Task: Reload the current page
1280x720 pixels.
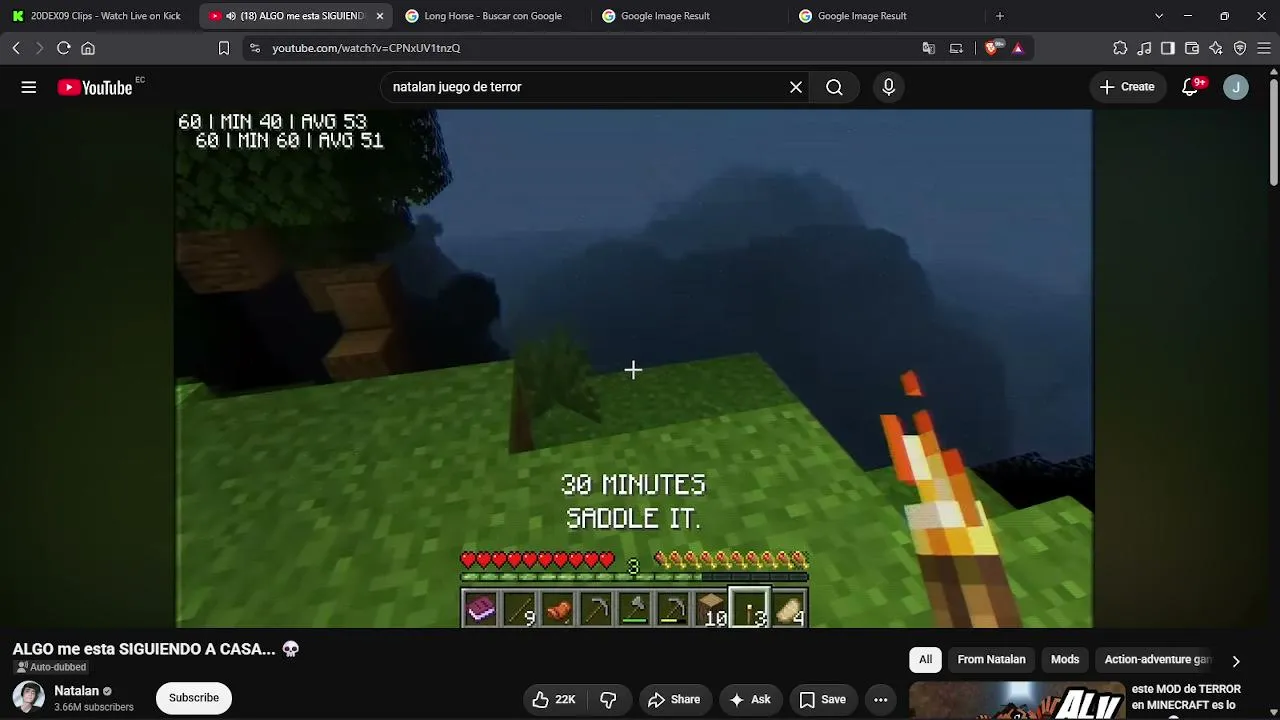Action: 64,48
